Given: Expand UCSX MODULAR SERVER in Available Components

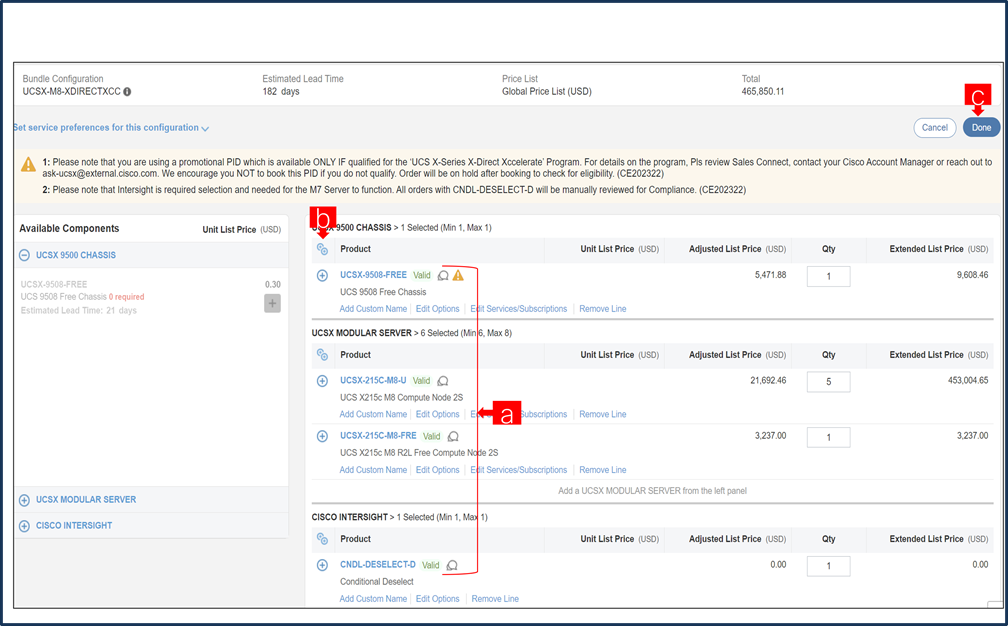Looking at the screenshot, I should [24, 500].
